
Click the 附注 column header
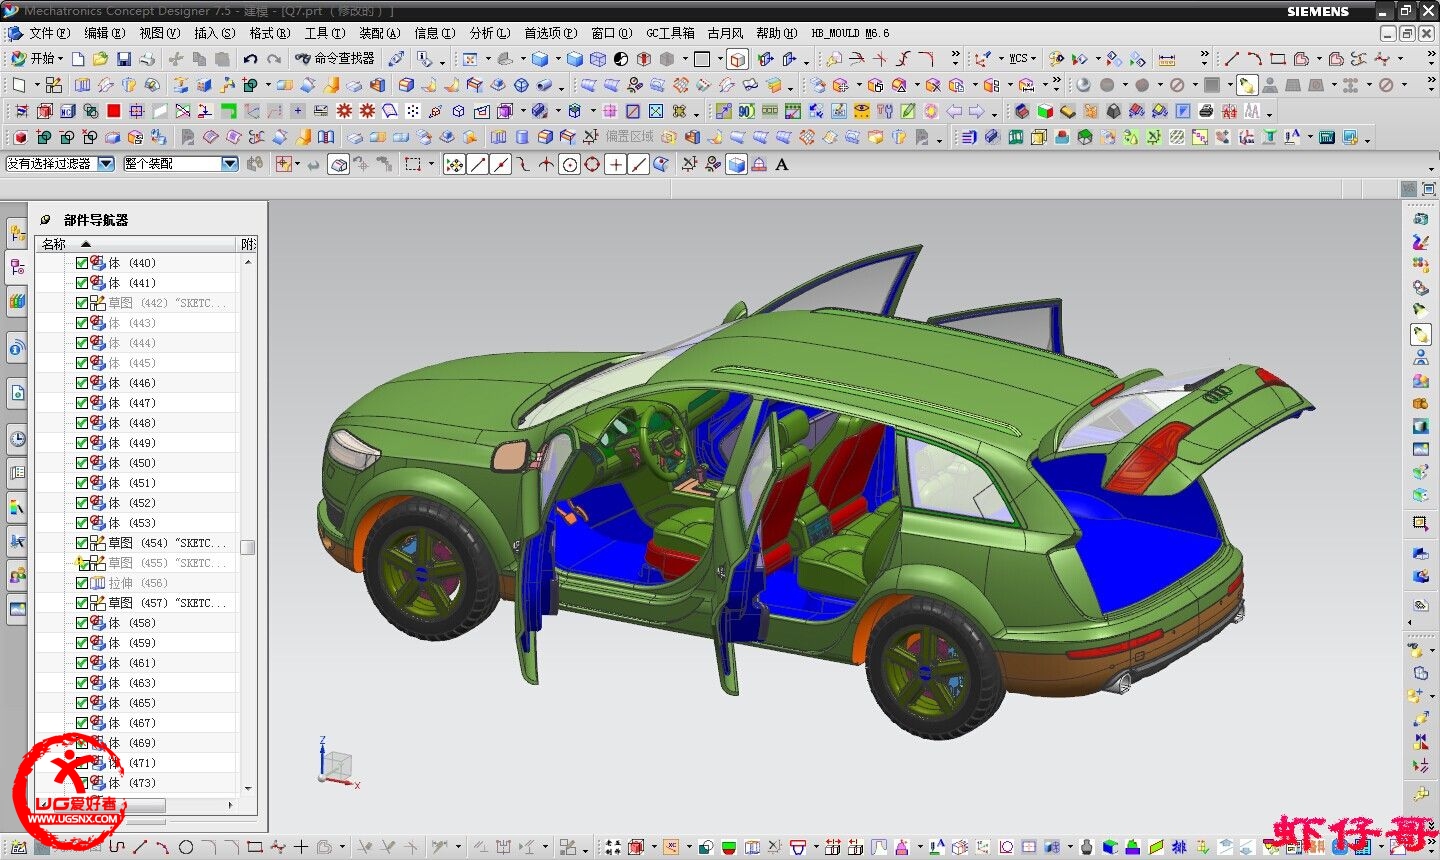point(248,244)
